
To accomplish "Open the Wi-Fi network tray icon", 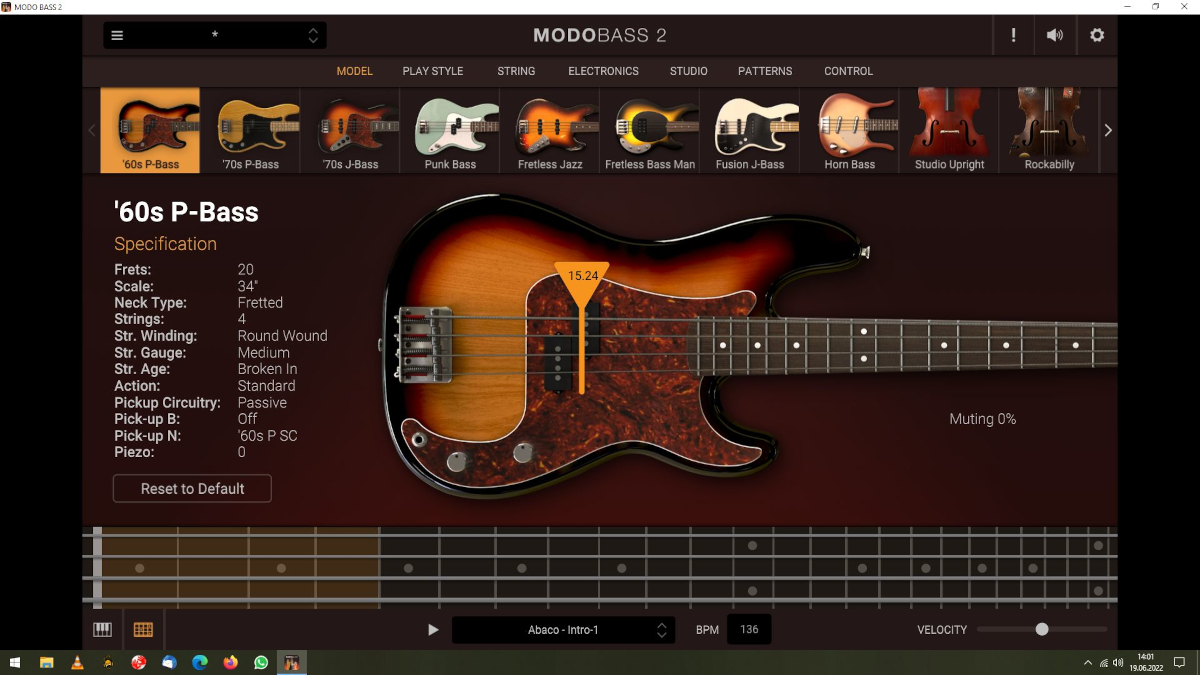I will tap(1104, 662).
